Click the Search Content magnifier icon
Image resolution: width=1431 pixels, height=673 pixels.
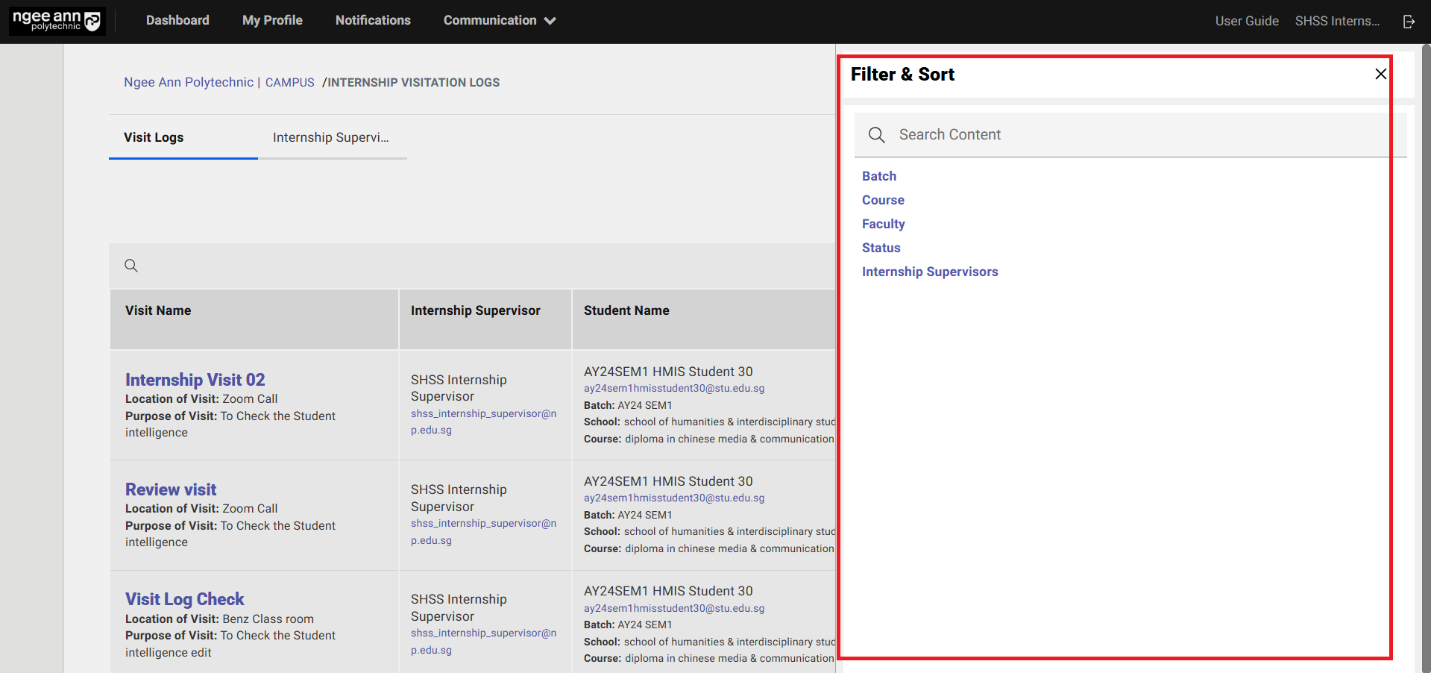[x=877, y=135]
